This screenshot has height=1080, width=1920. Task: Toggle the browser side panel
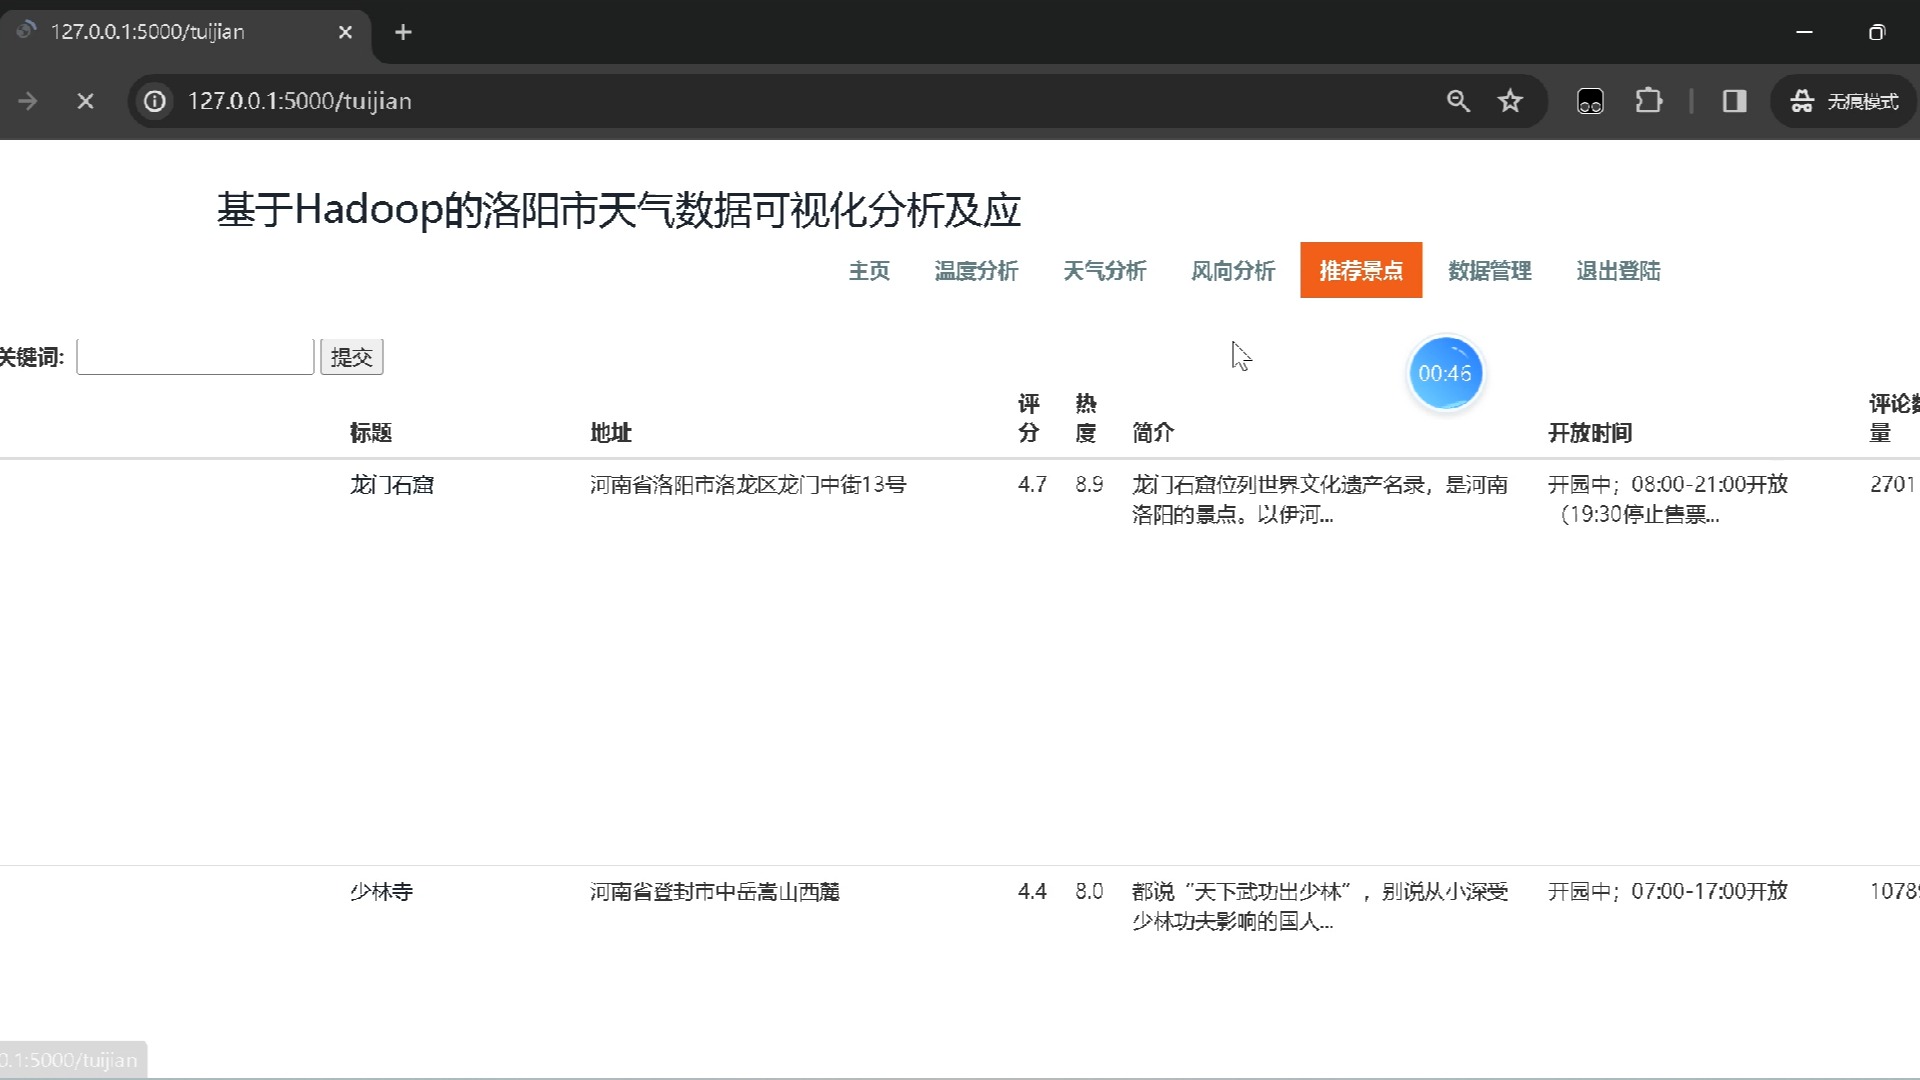click(1734, 101)
